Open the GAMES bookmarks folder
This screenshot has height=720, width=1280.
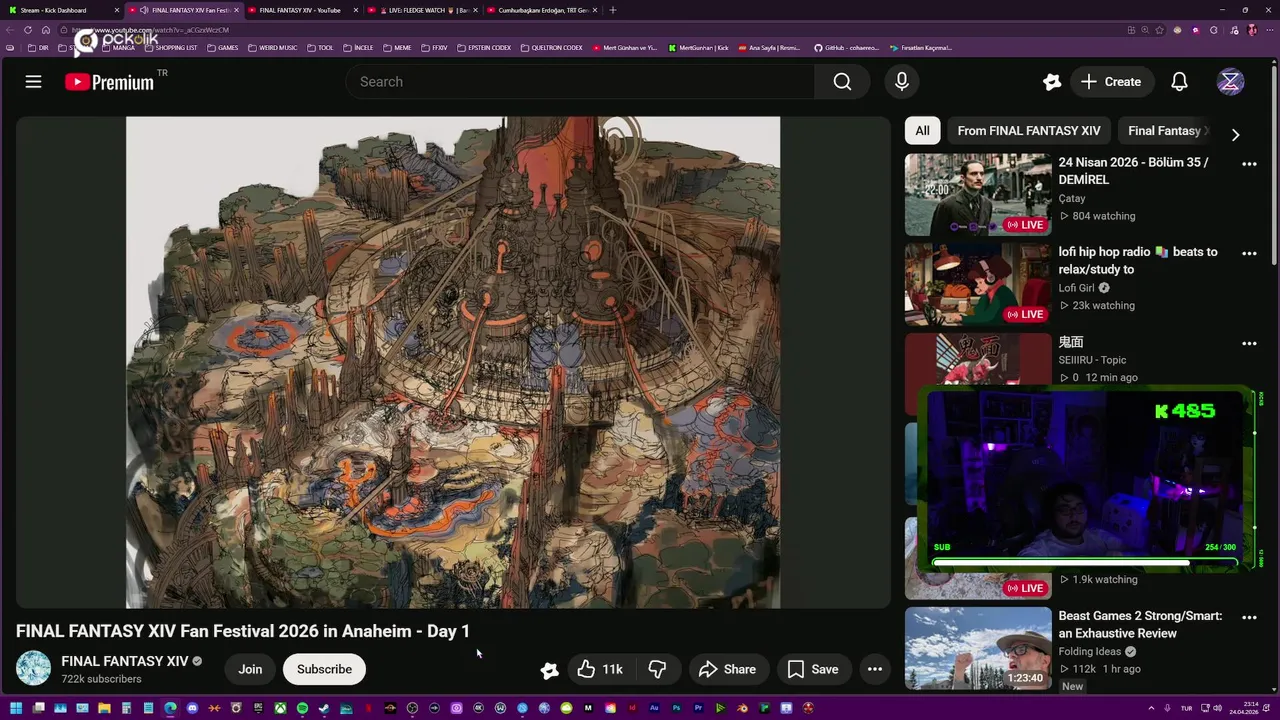(223, 48)
